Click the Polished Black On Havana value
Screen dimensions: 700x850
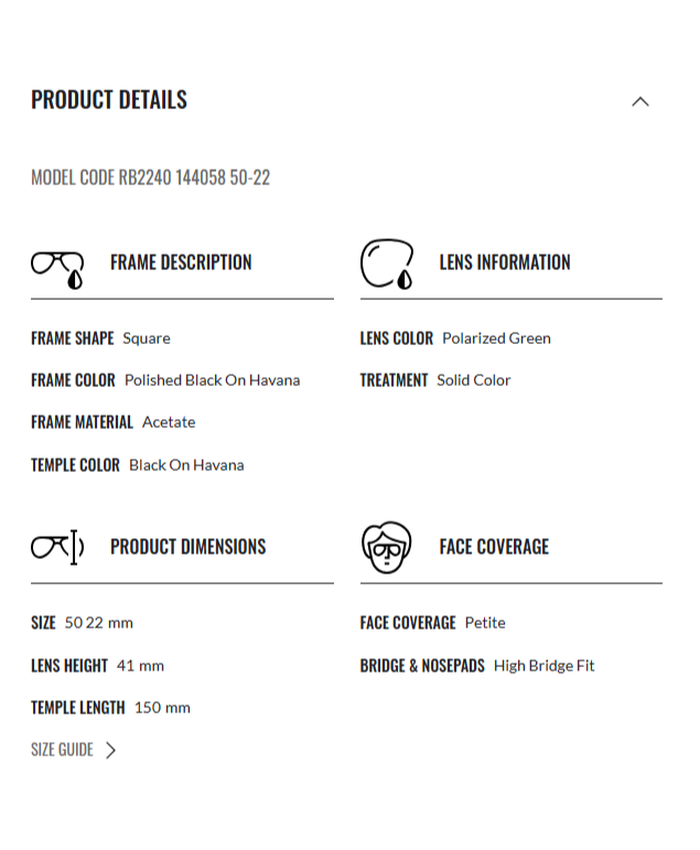point(212,380)
